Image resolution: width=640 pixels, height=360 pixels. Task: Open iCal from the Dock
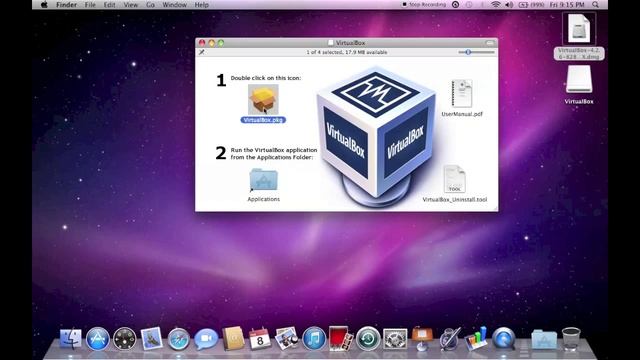260,339
